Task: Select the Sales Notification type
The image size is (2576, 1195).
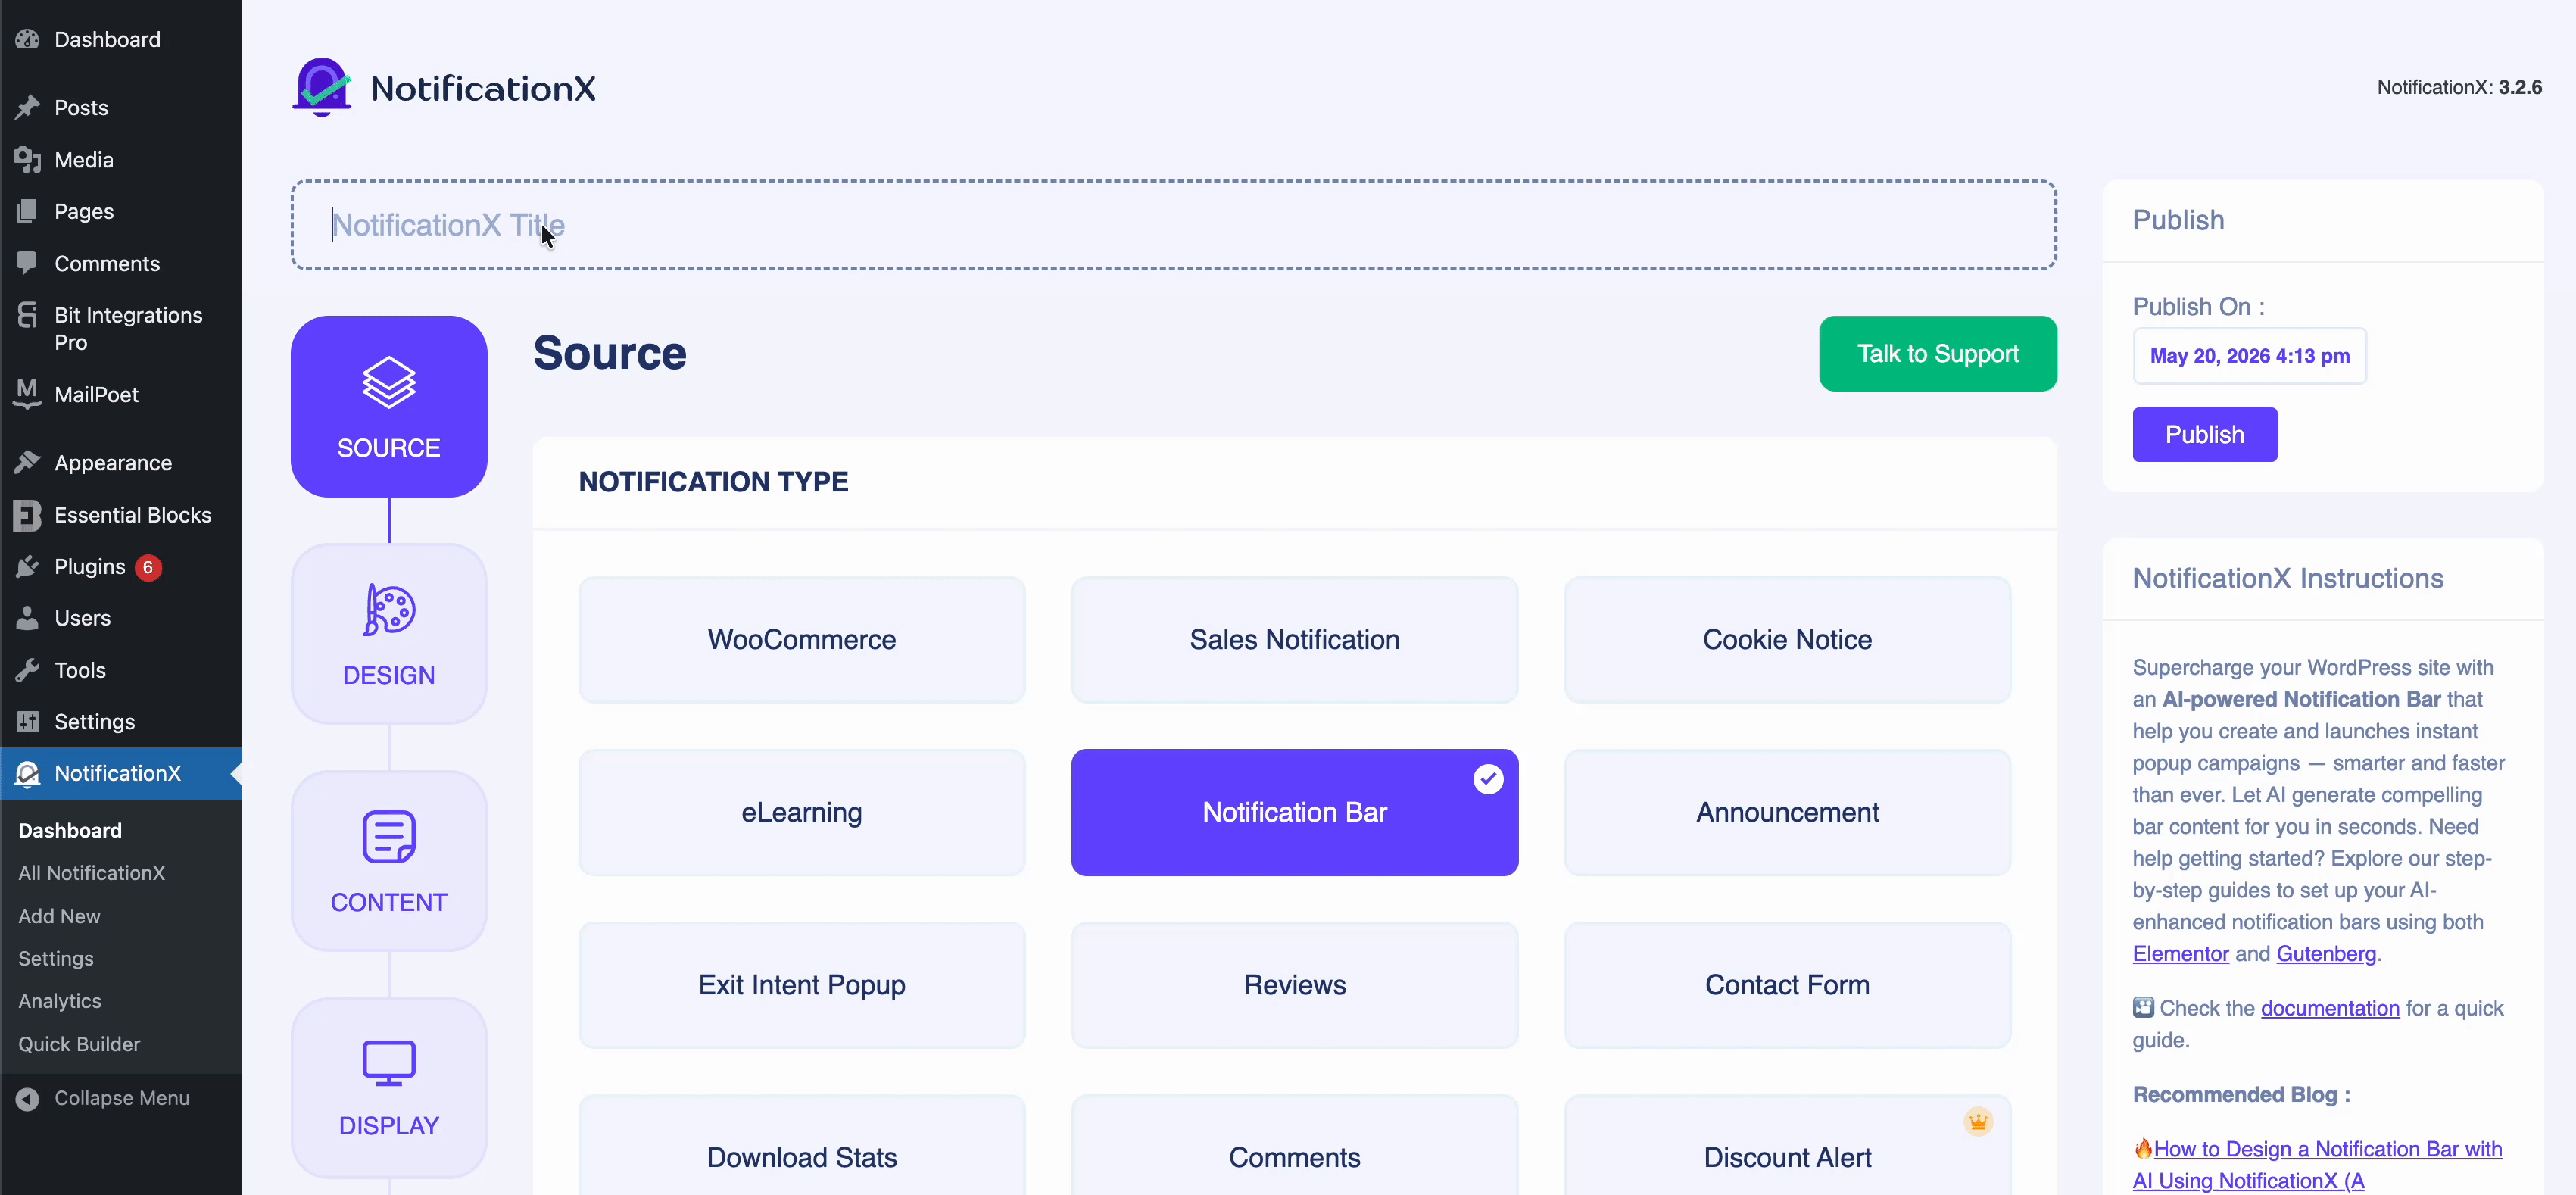Action: (x=1294, y=640)
